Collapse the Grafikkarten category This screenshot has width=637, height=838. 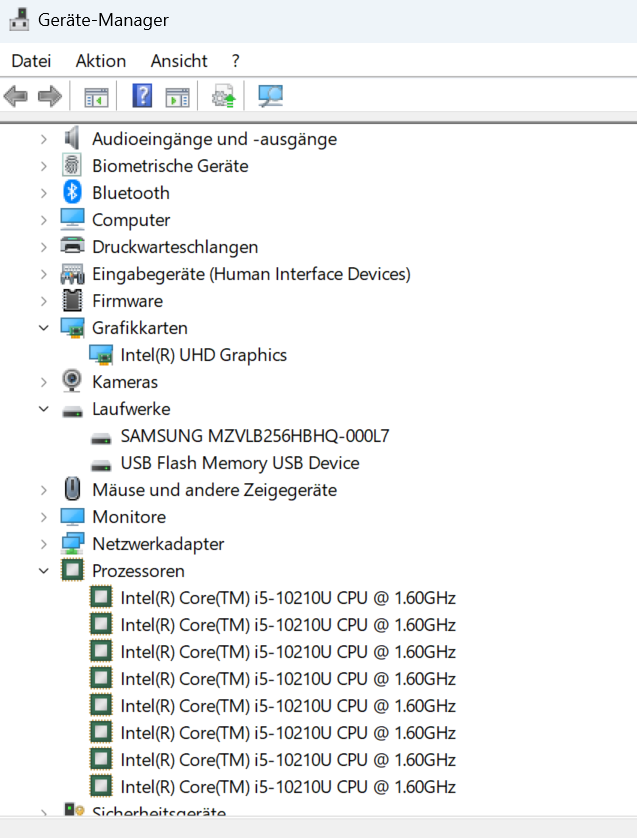pos(43,328)
